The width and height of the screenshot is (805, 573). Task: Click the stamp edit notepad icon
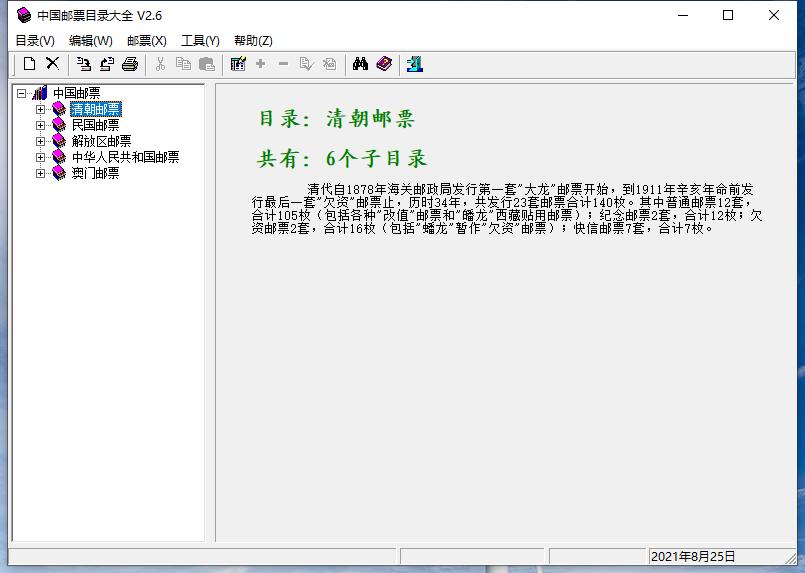click(237, 64)
